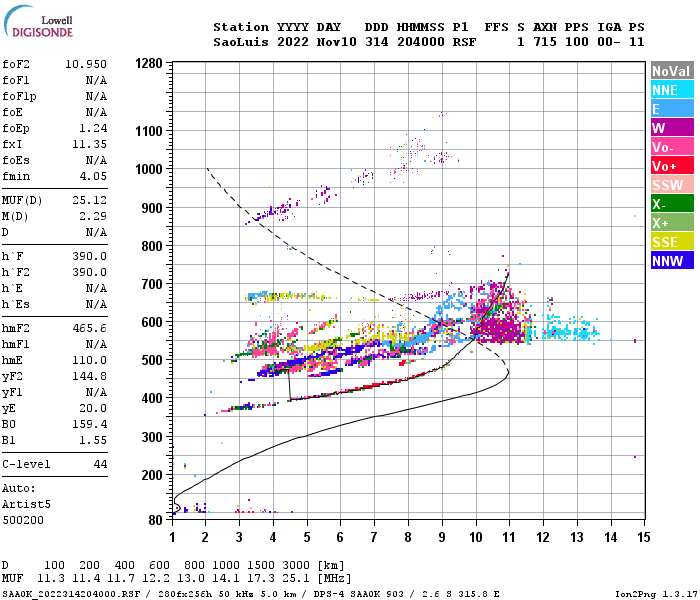Click the 1280 km y-axis label
The width and height of the screenshot is (700, 600).
[x=149, y=63]
